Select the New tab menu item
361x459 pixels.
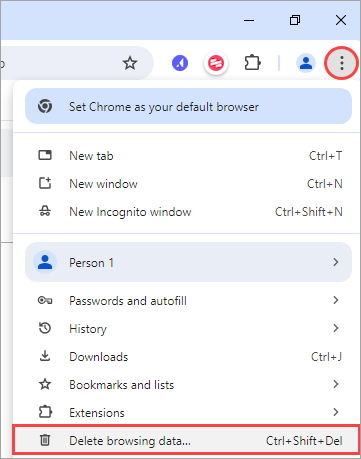pos(188,156)
